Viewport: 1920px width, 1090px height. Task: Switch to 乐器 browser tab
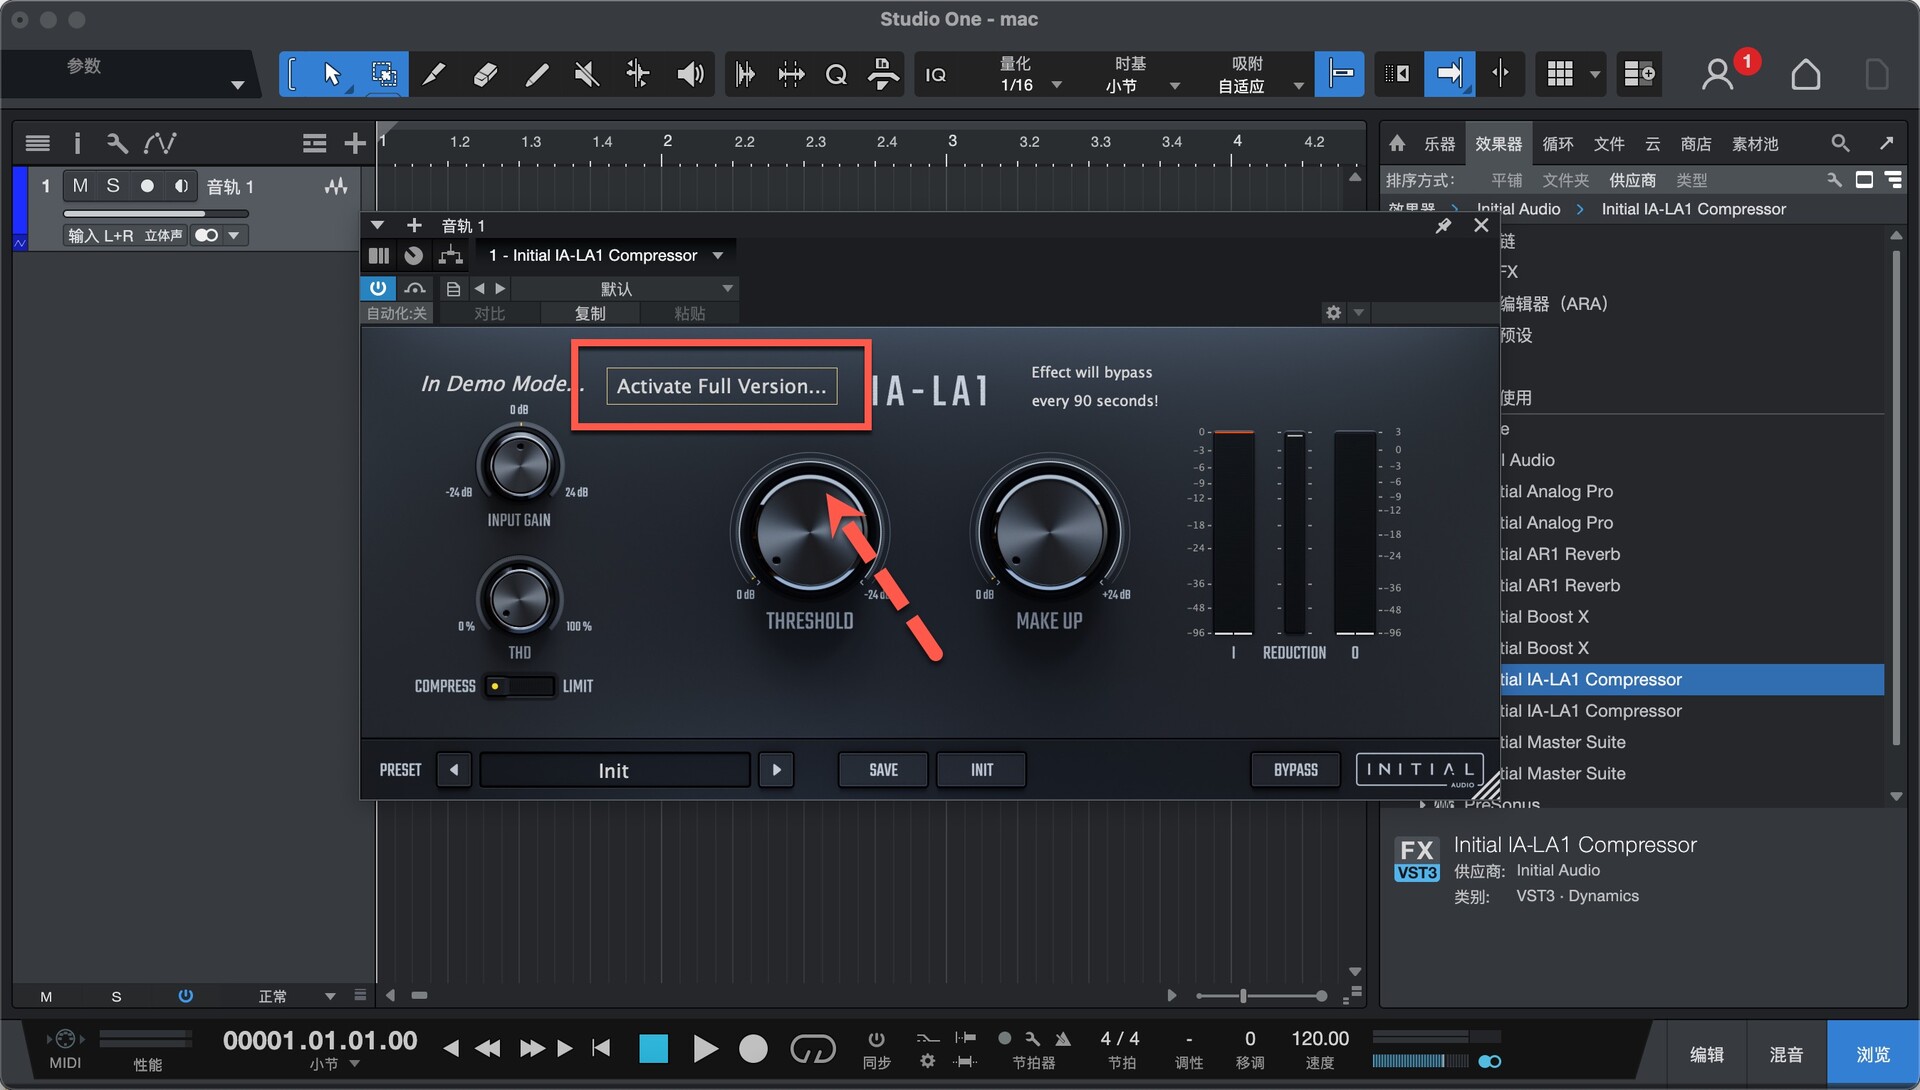(x=1439, y=144)
